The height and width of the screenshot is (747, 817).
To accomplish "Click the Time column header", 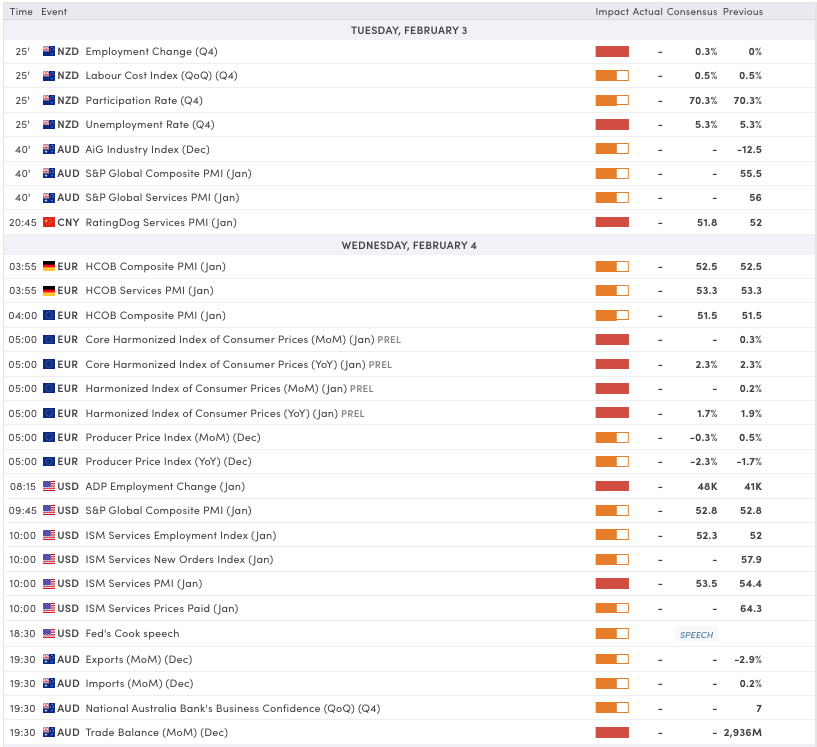I will [x=21, y=11].
